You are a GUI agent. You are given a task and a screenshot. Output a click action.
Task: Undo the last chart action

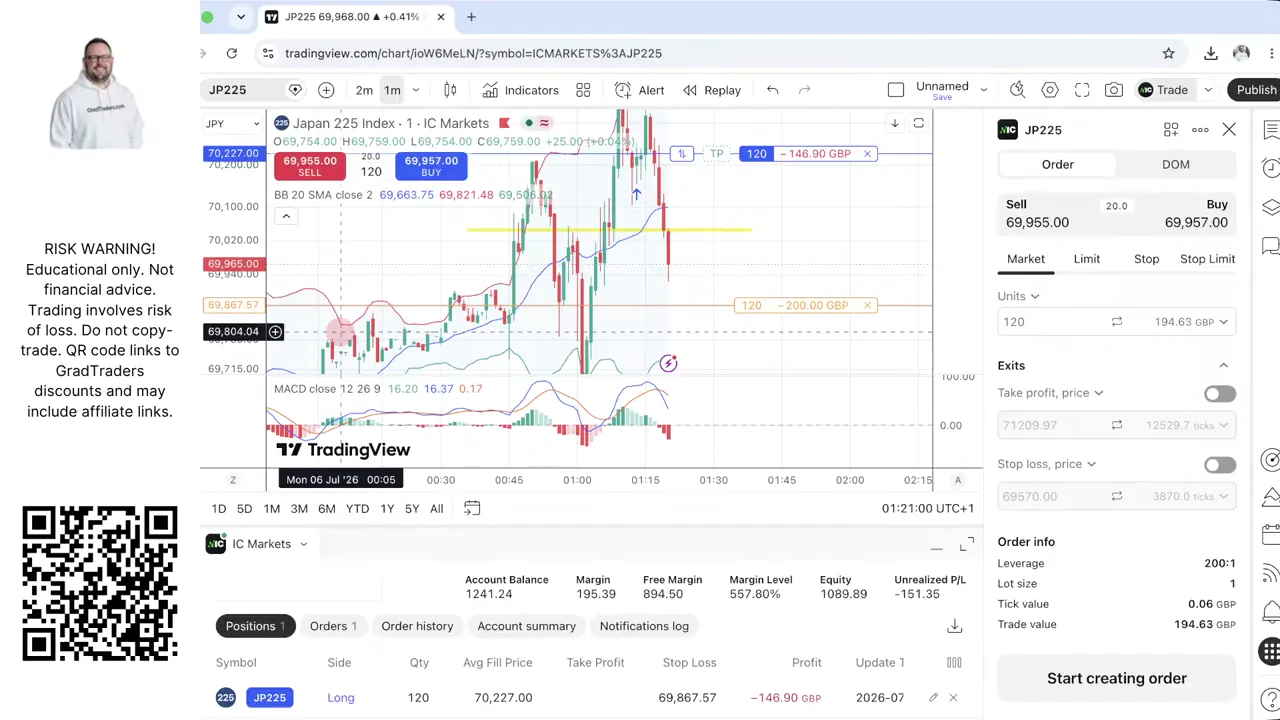pos(772,91)
